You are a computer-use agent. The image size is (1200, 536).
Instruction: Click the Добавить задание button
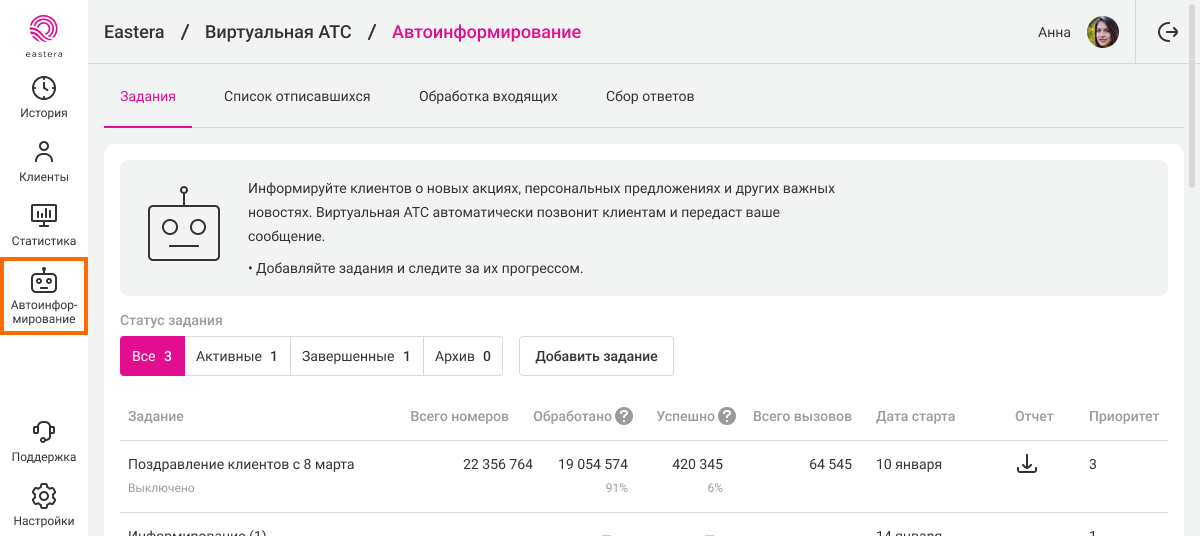point(596,356)
